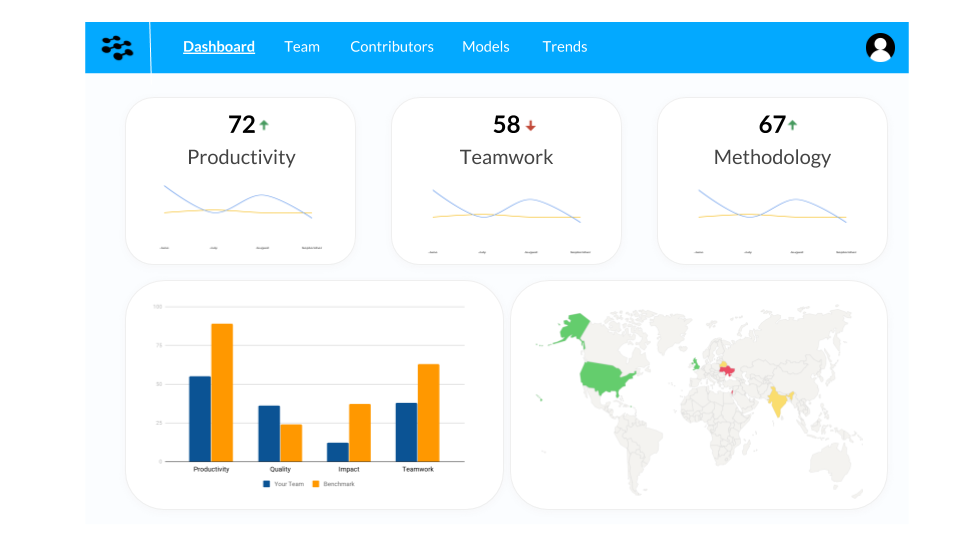Click the app logo in the navbar
The image size is (960, 540).
pos(117,48)
